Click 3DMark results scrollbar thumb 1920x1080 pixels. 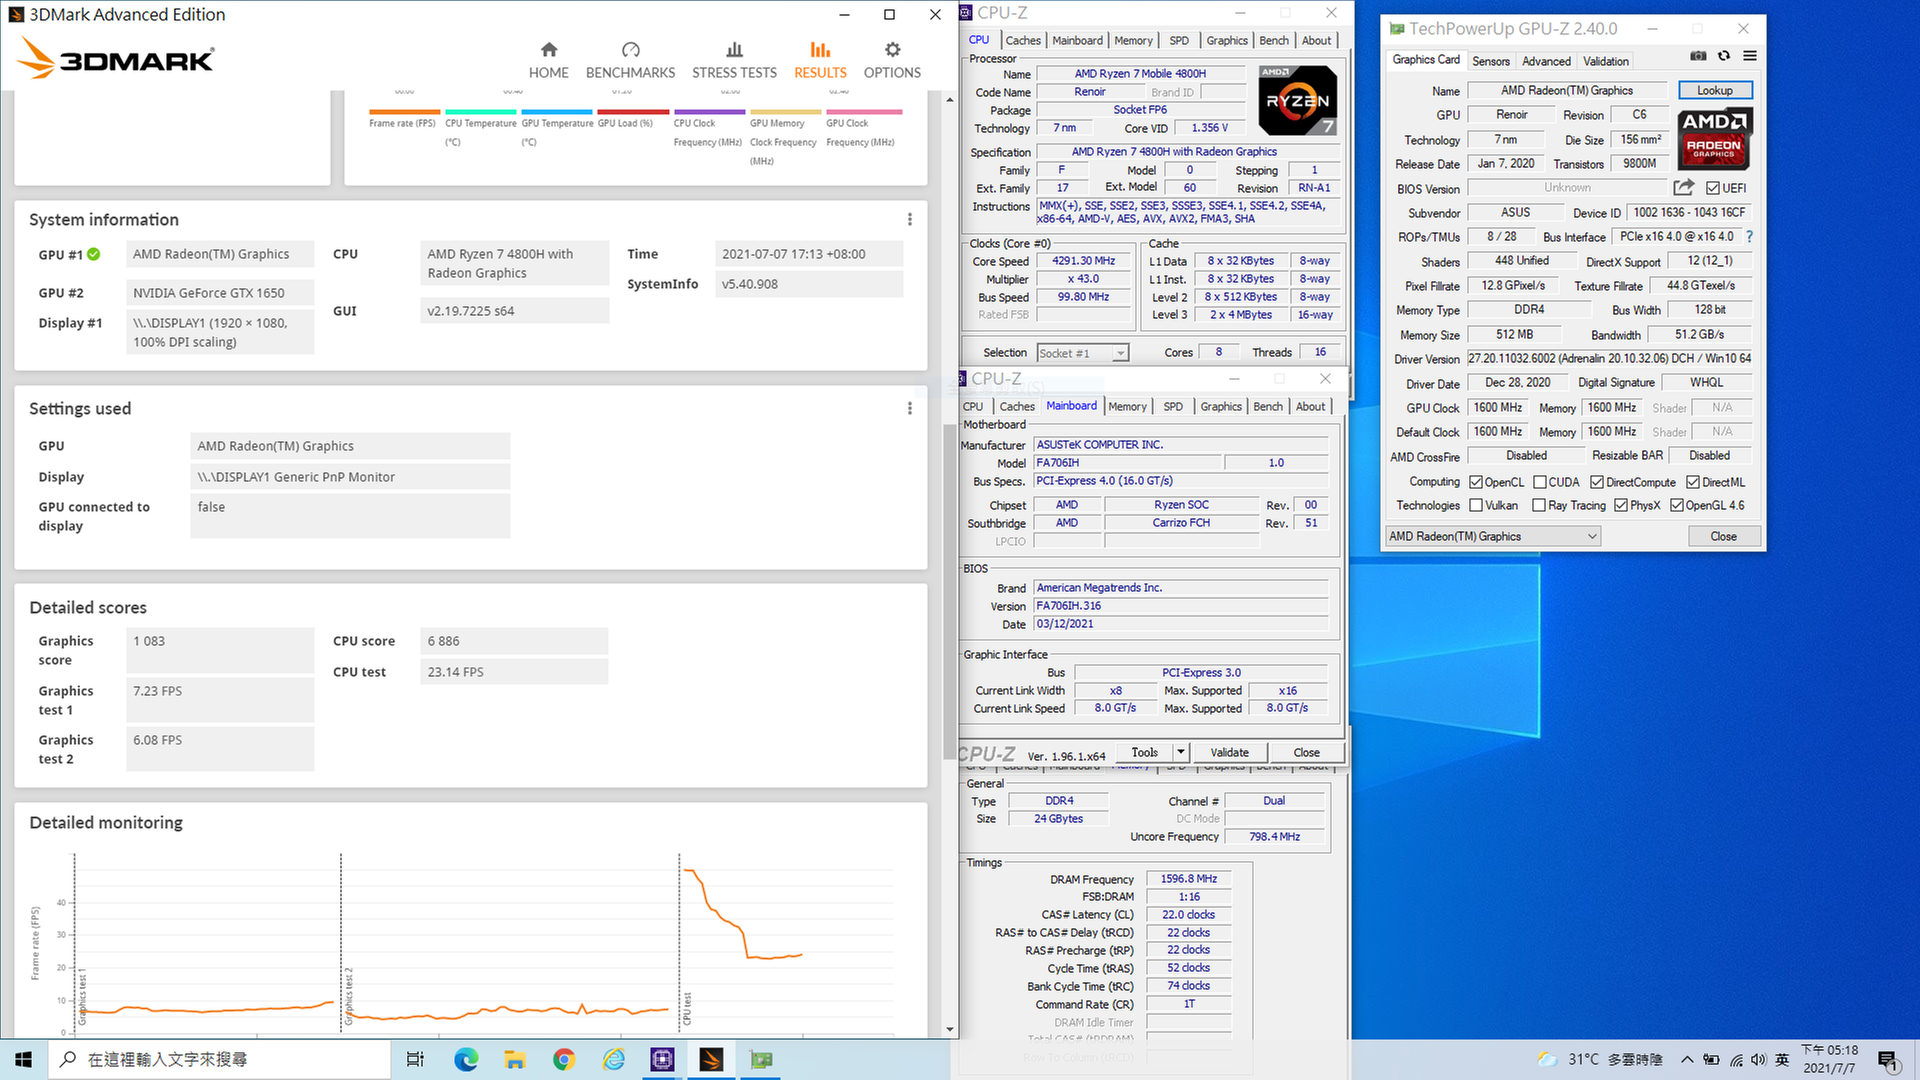(x=950, y=590)
